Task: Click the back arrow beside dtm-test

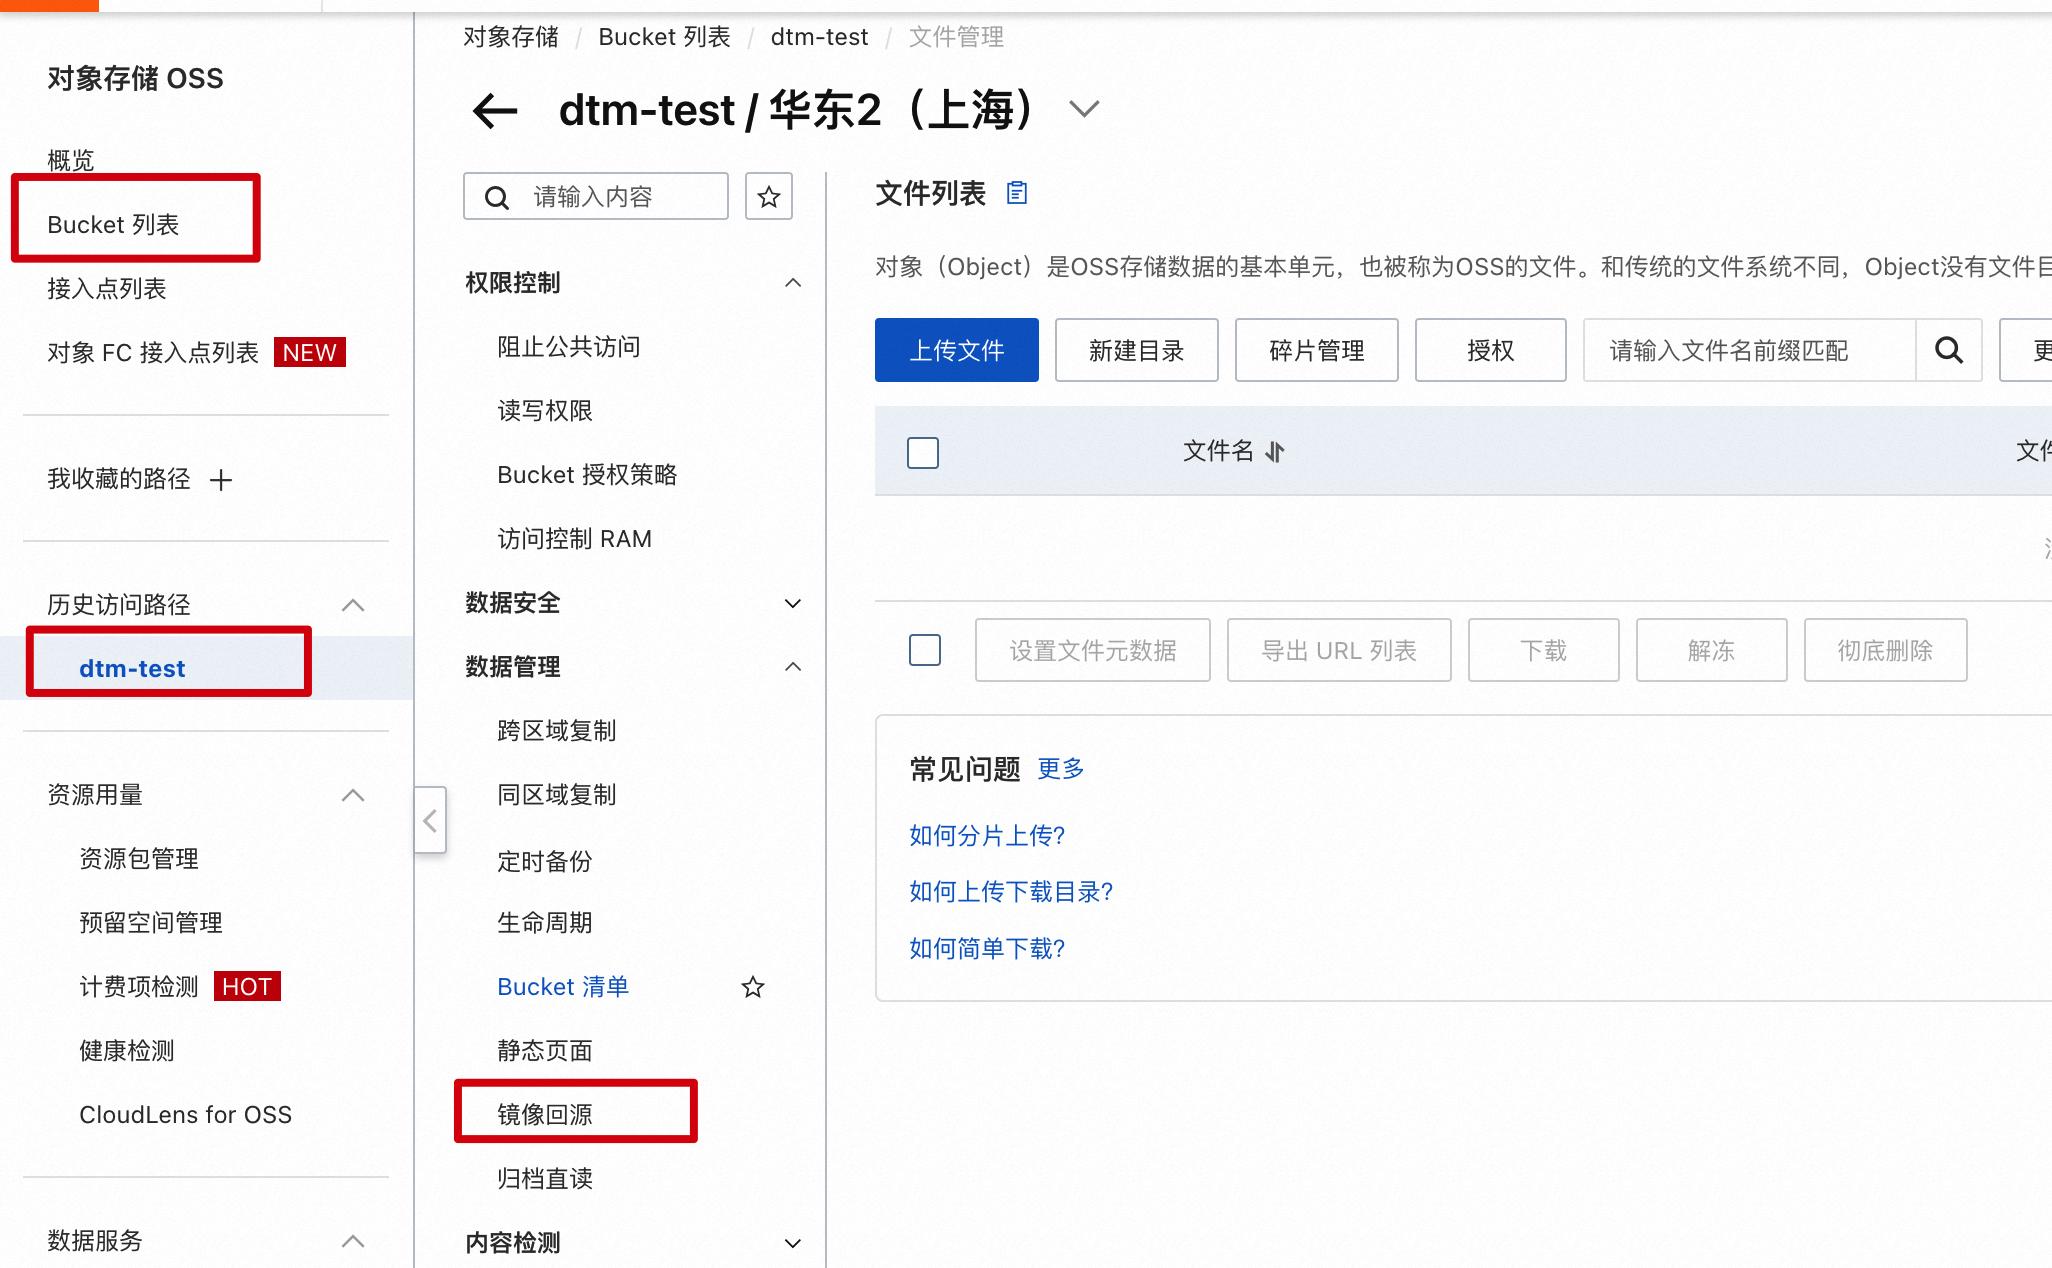Action: pos(495,110)
